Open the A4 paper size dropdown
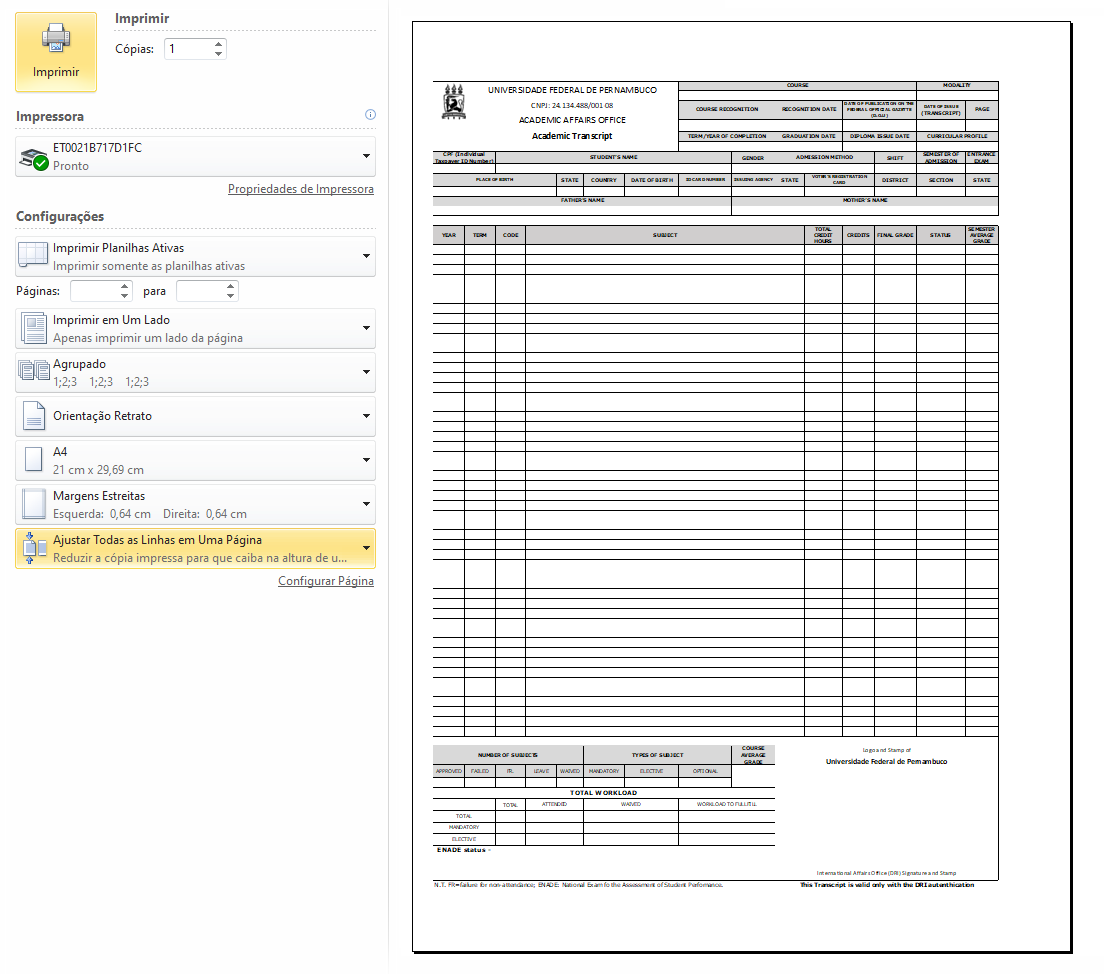This screenshot has width=1104, height=974. click(366, 460)
